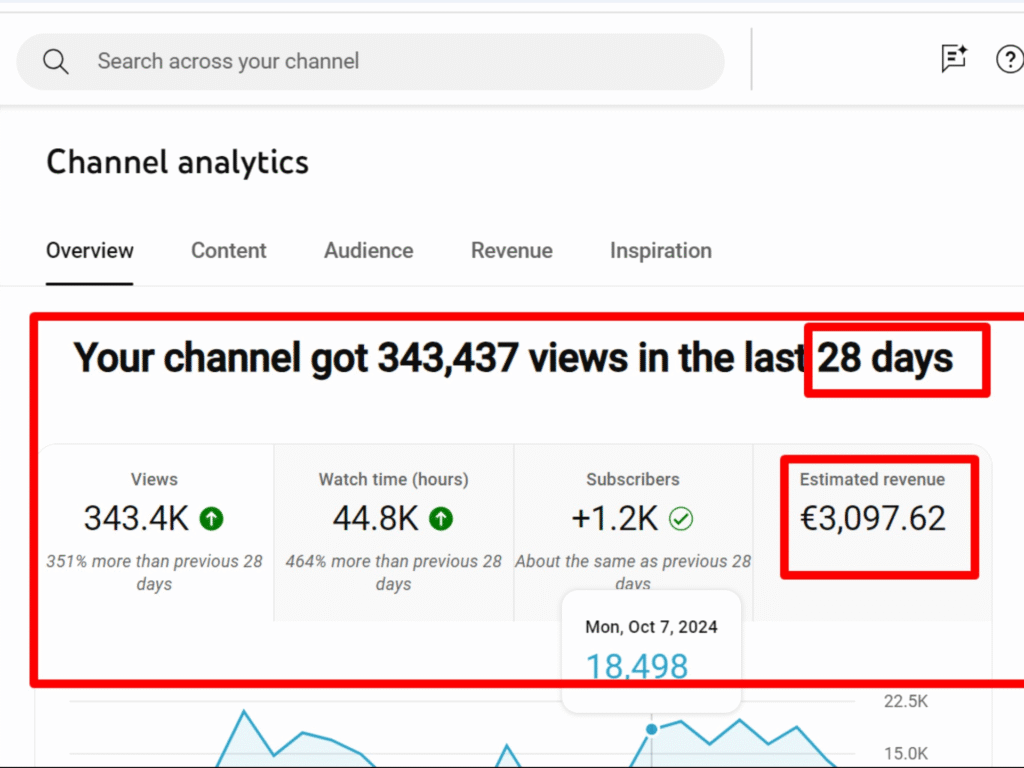Image resolution: width=1024 pixels, height=768 pixels.
Task: Click the 15.0K axis label
Action: [x=906, y=753]
